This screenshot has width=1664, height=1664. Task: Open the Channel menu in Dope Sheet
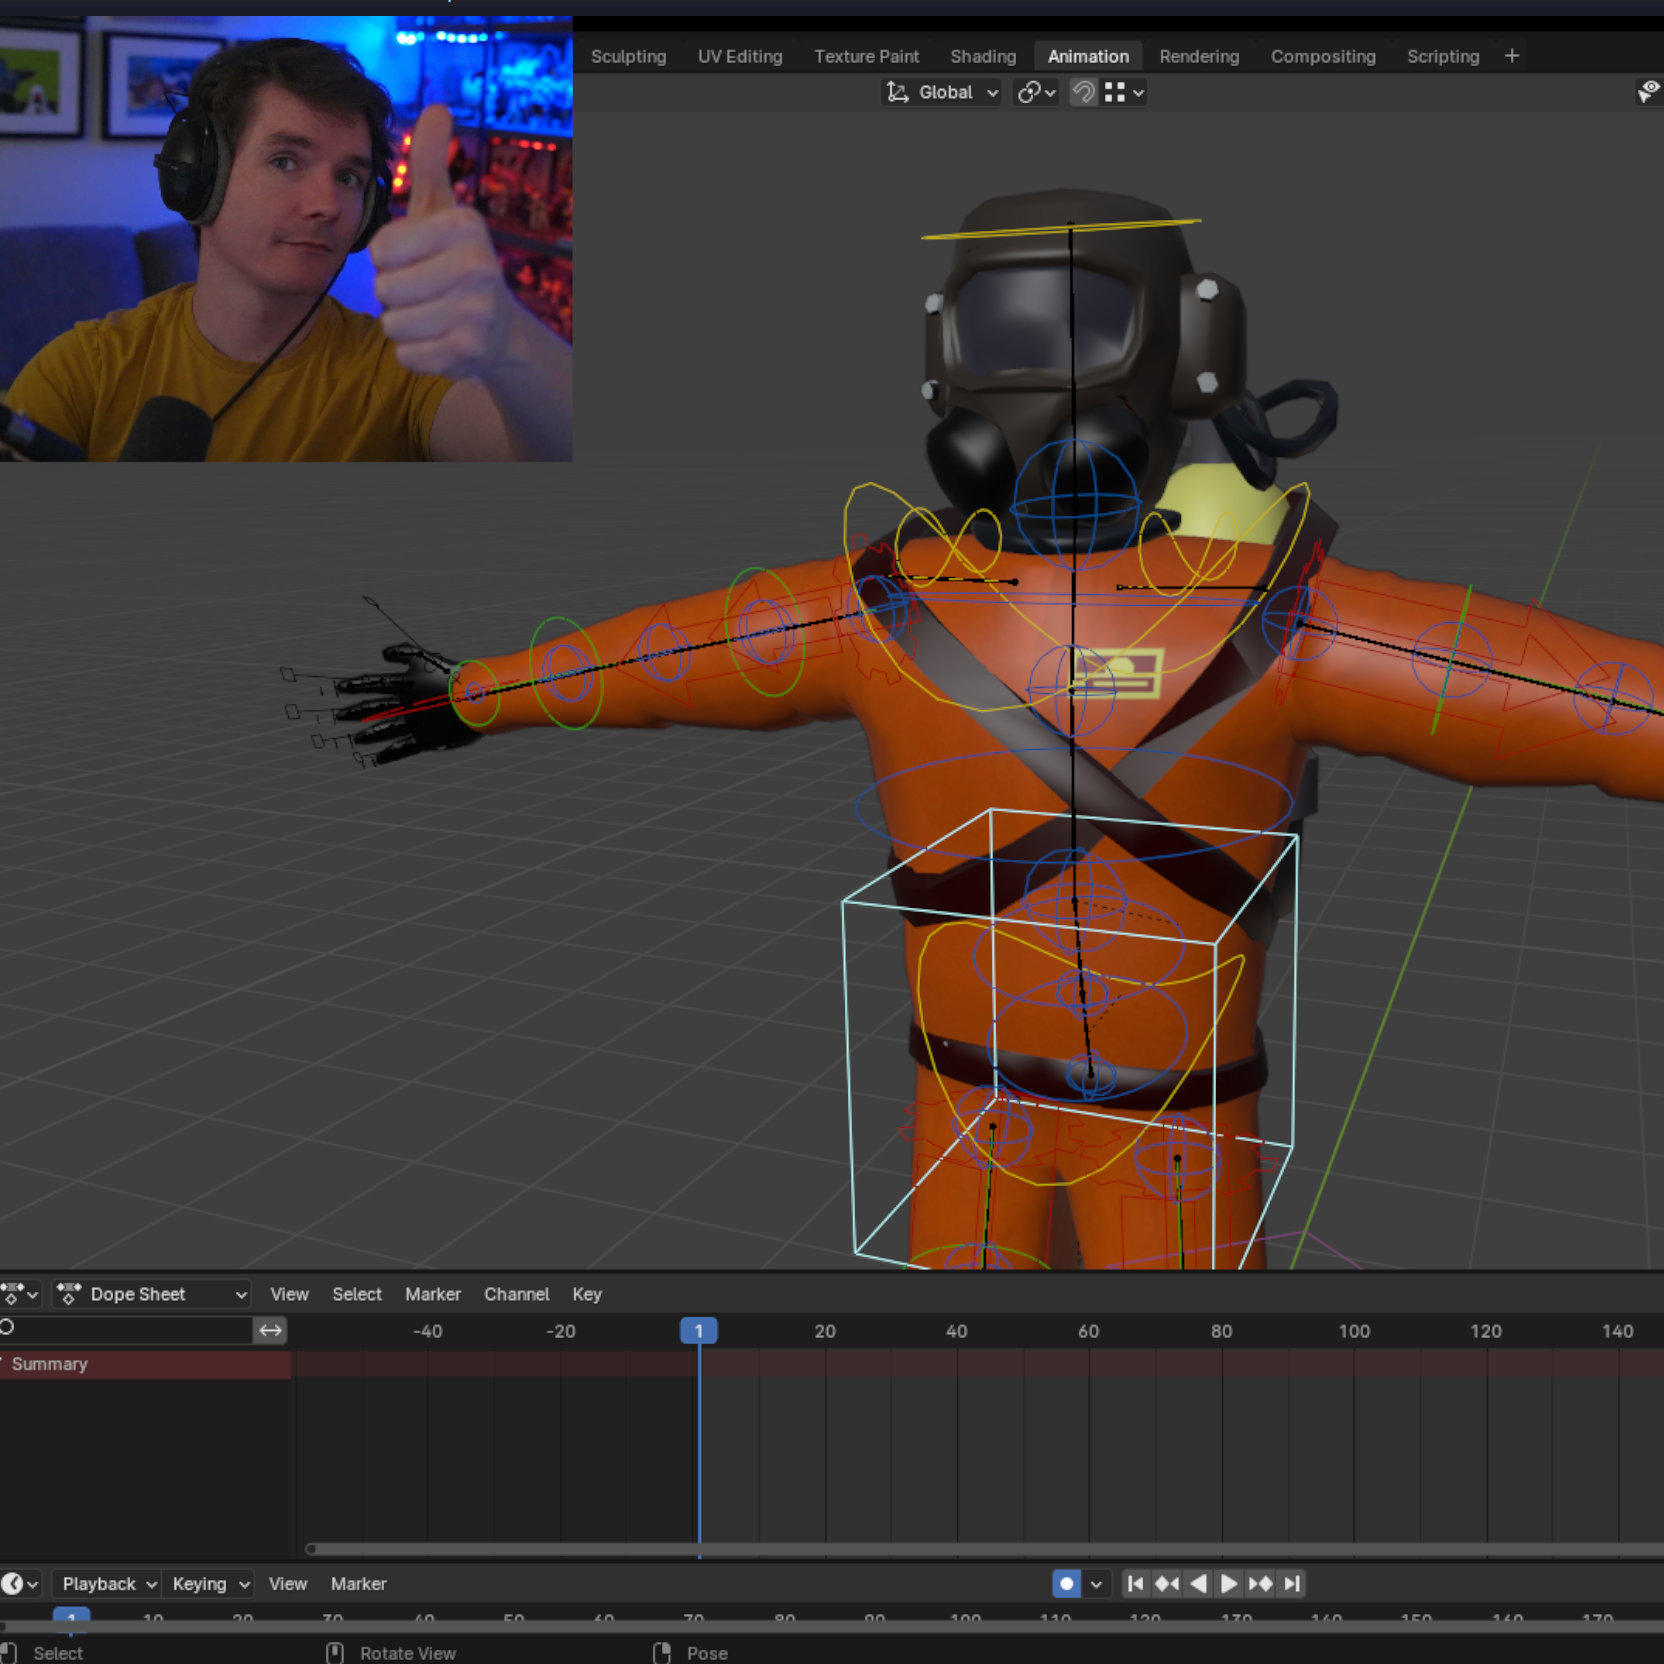[x=516, y=1294]
